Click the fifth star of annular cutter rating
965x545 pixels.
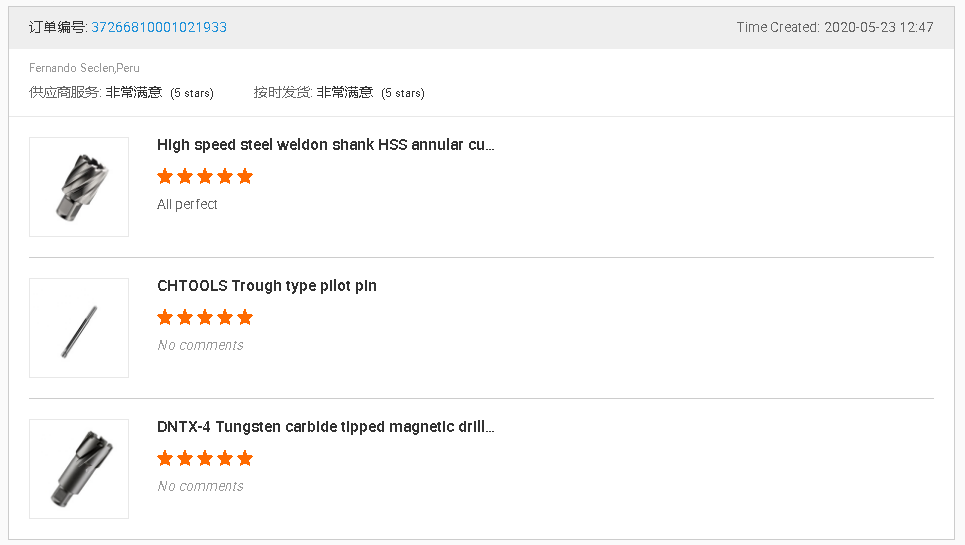pos(245,176)
